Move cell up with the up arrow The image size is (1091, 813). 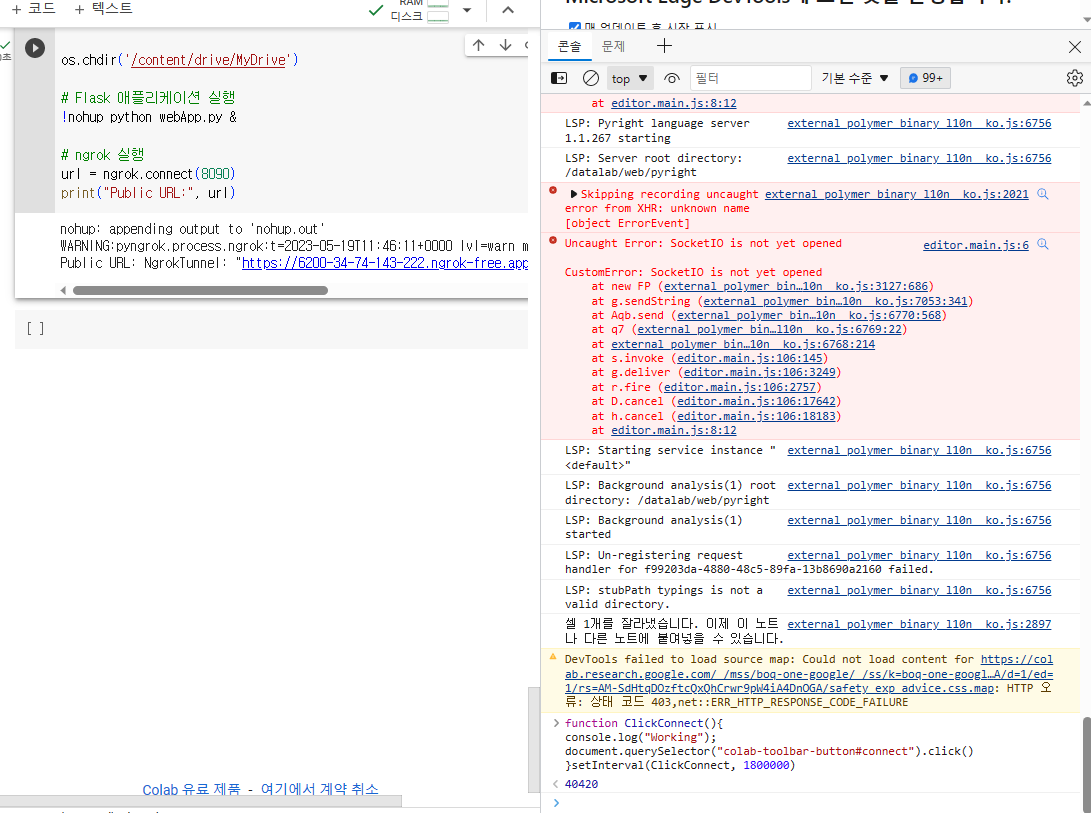pos(479,45)
